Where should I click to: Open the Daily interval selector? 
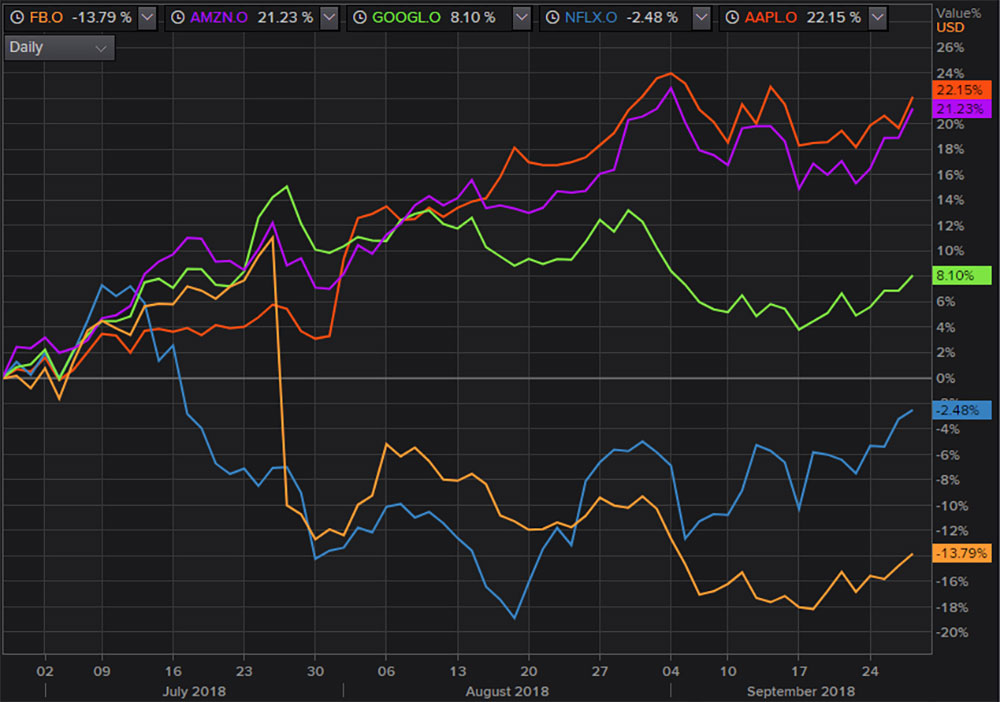[x=59, y=48]
